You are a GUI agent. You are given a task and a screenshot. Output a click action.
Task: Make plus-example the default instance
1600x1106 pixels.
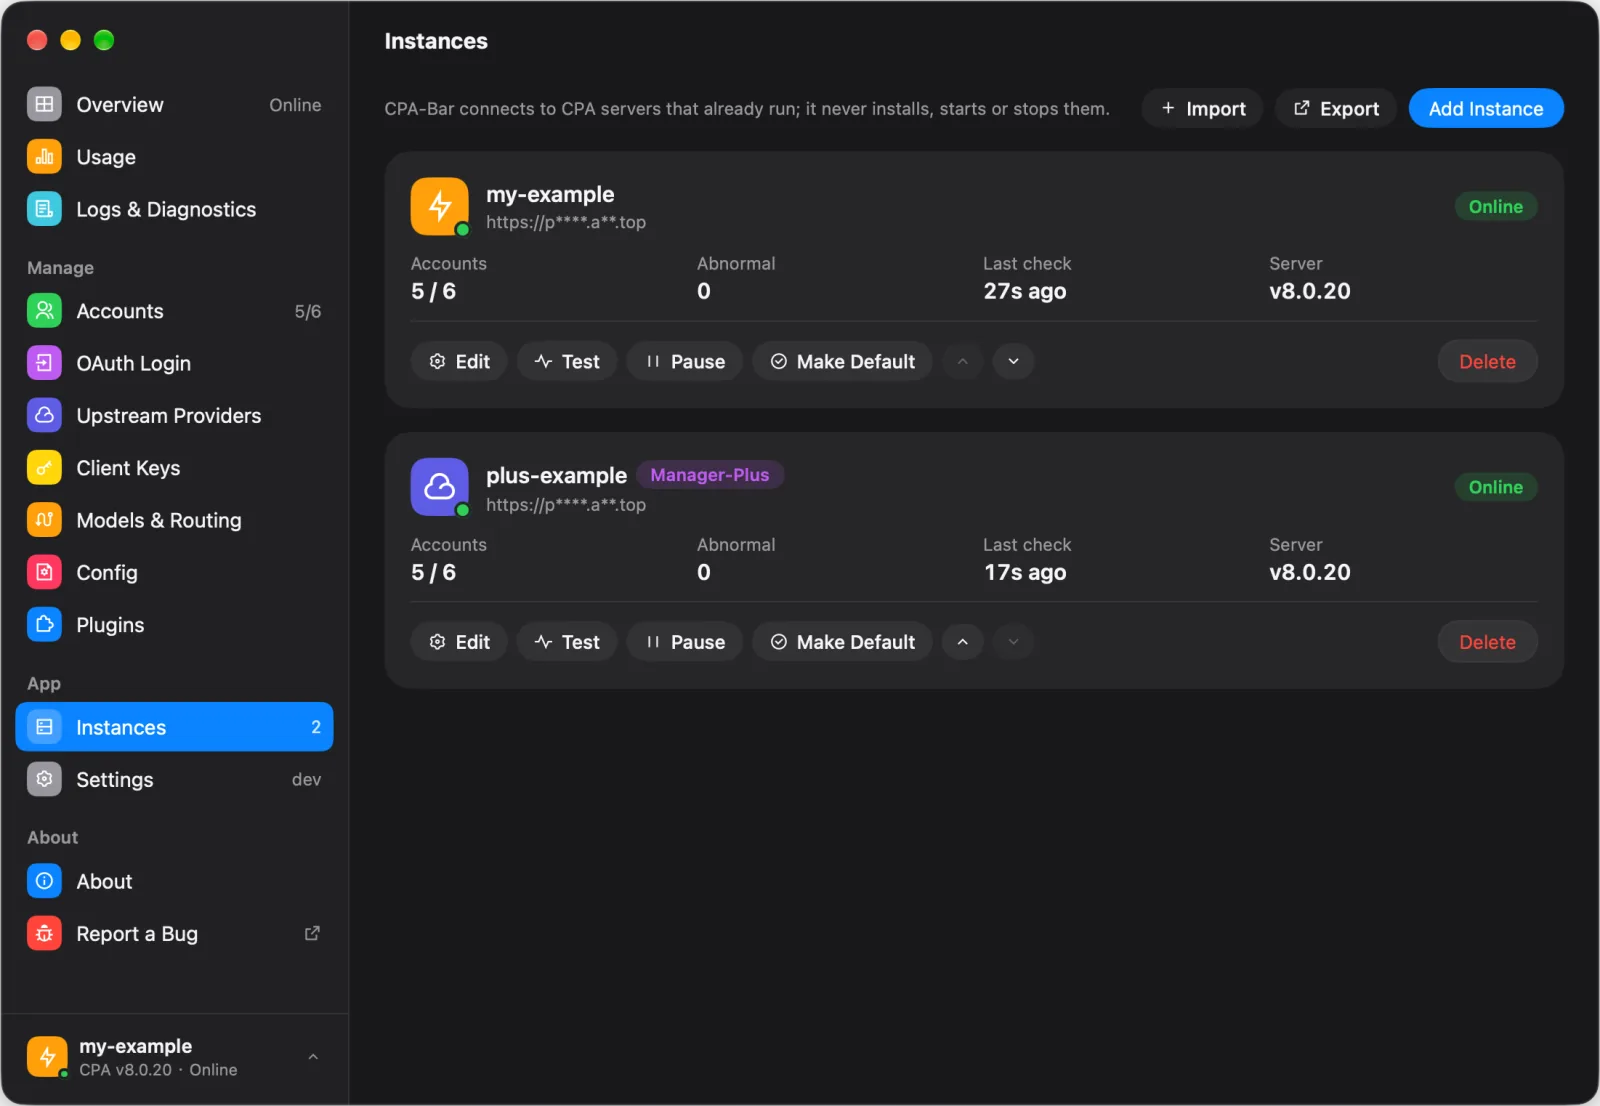(x=843, y=642)
